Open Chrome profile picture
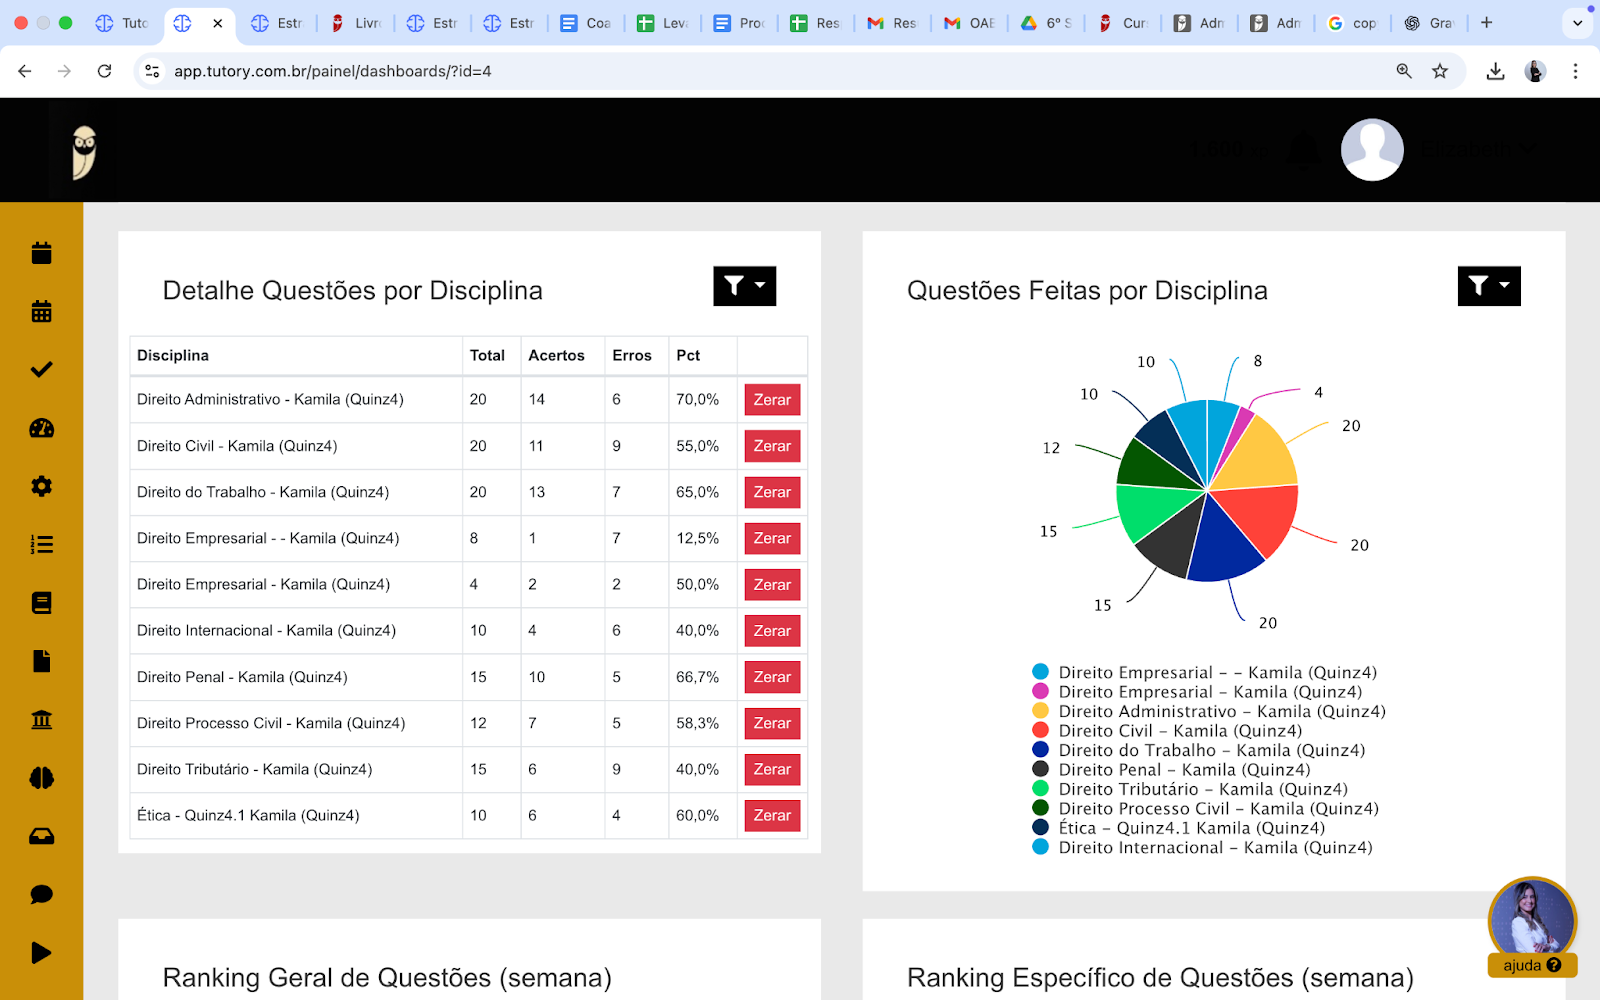Image resolution: width=1600 pixels, height=1000 pixels. coord(1535,71)
